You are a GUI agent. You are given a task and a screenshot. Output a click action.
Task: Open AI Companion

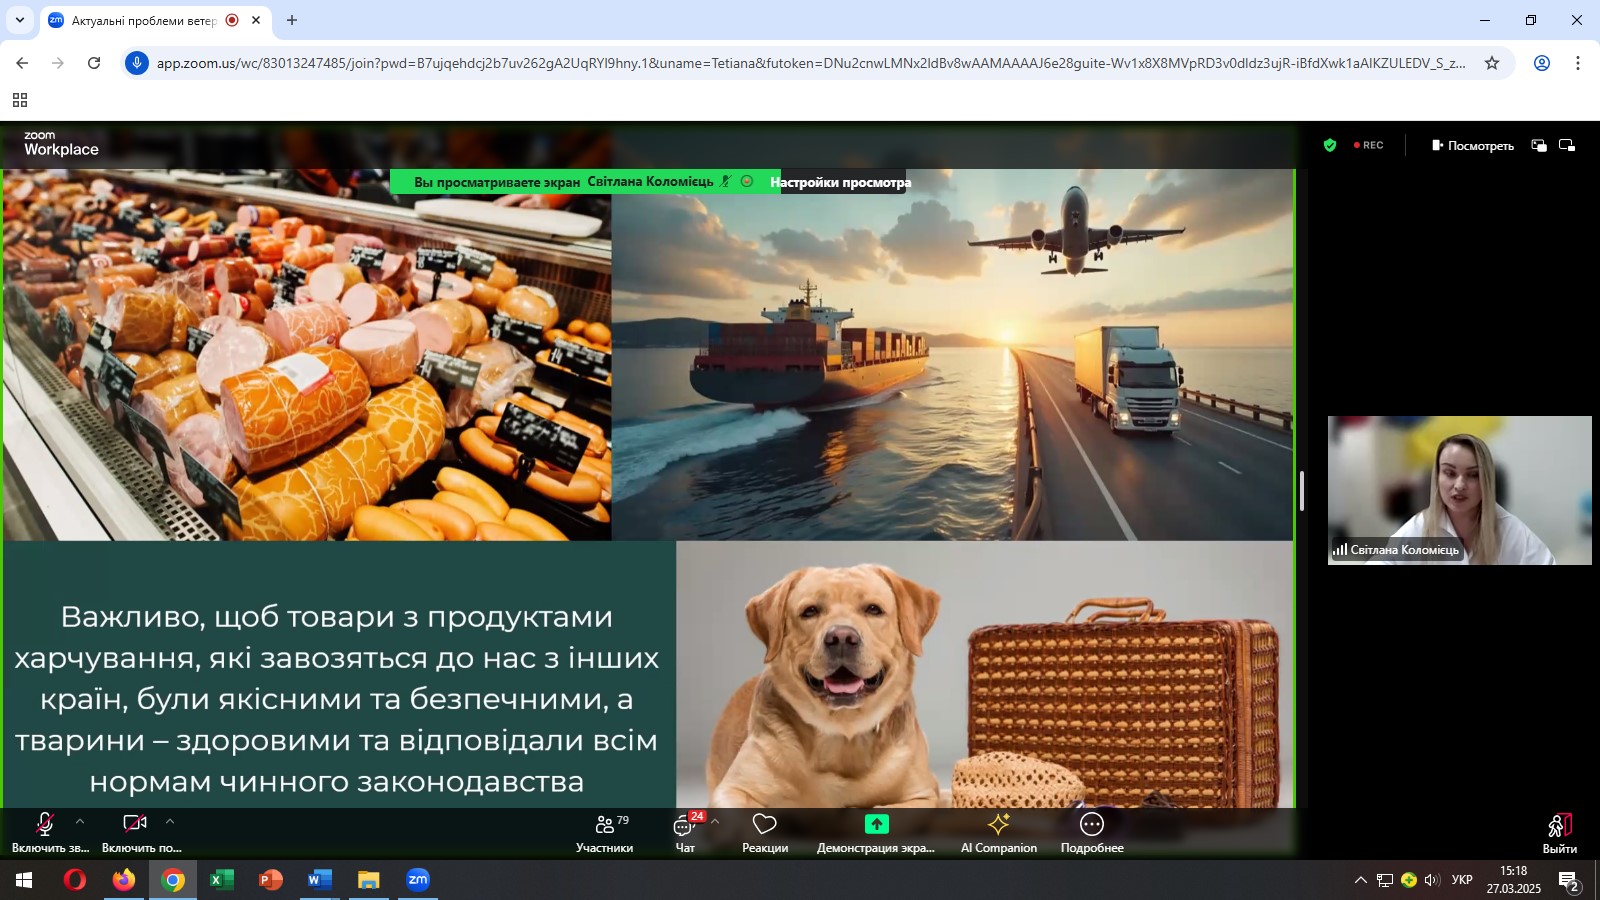coord(998,832)
